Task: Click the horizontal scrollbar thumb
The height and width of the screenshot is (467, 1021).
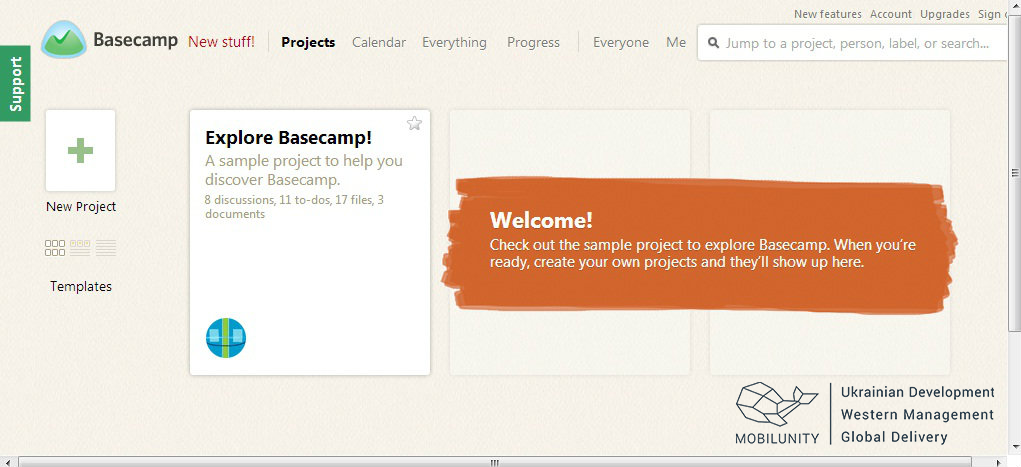Action: point(495,462)
